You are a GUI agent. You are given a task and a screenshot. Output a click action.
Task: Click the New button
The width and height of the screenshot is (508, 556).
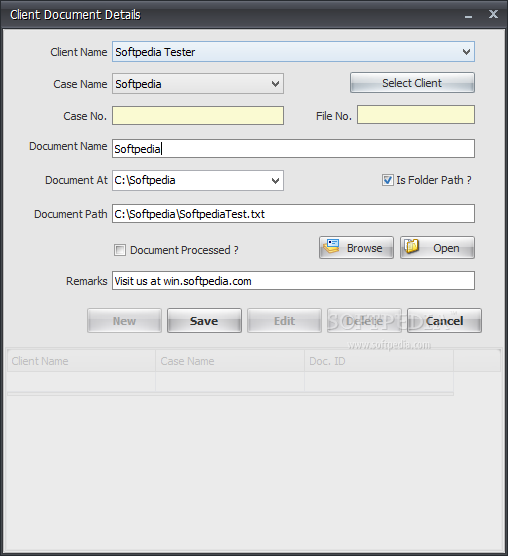point(124,321)
